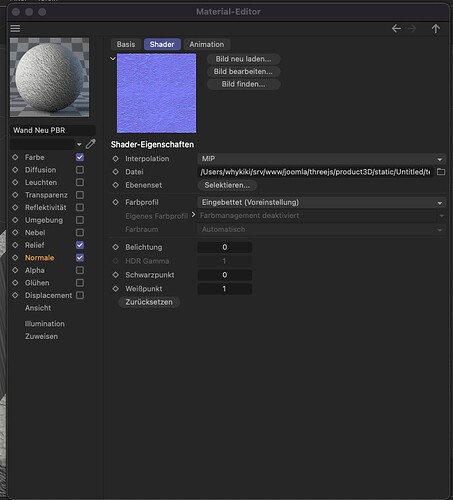Open the Farbprofil dropdown
The width and height of the screenshot is (453, 500).
321,203
